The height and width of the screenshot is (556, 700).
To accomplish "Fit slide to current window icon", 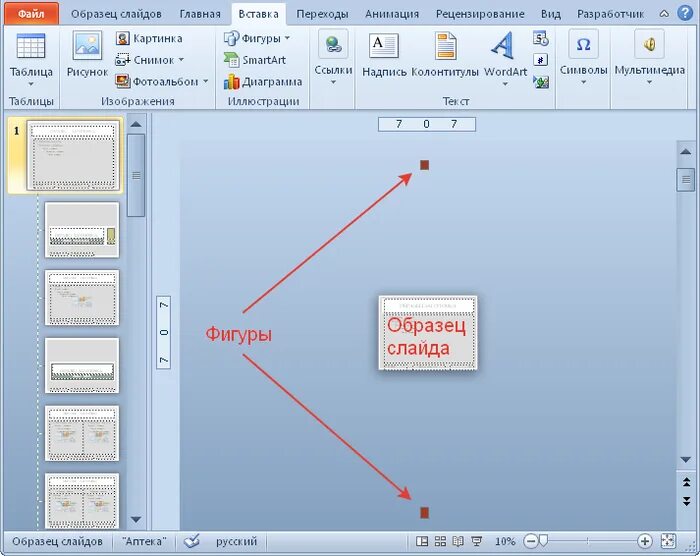I will [x=668, y=541].
